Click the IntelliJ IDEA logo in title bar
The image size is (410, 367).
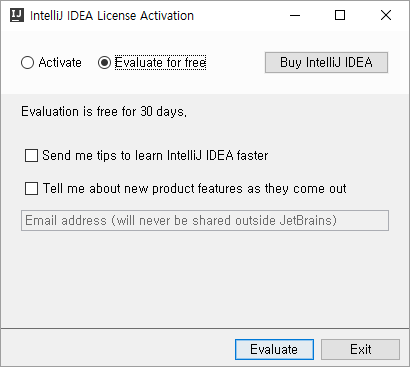[x=17, y=15]
